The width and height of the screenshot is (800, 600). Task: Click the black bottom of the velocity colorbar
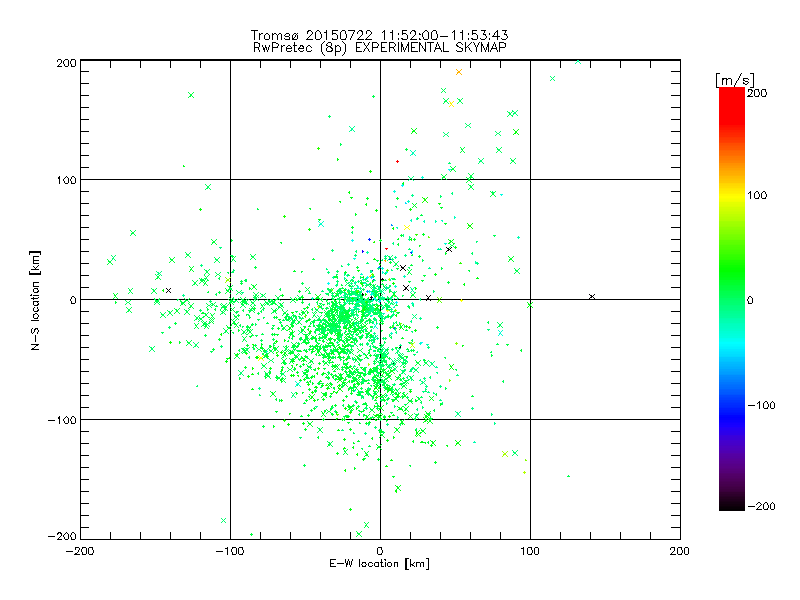pos(732,504)
